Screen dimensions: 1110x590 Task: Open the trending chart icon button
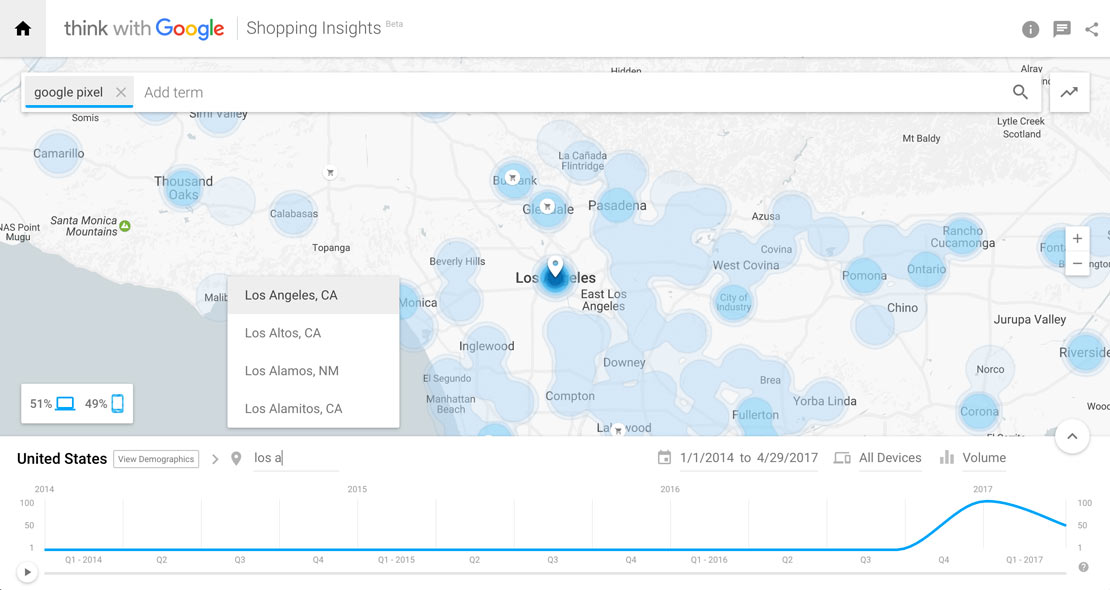click(x=1069, y=92)
